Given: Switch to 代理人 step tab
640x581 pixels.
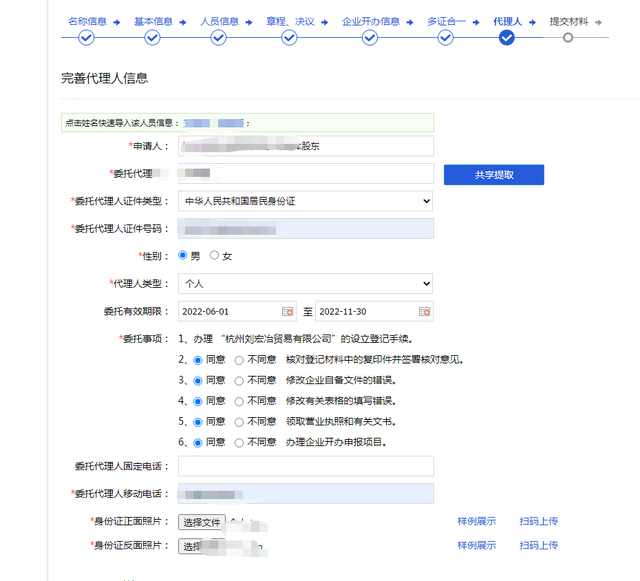Looking at the screenshot, I should (507, 21).
